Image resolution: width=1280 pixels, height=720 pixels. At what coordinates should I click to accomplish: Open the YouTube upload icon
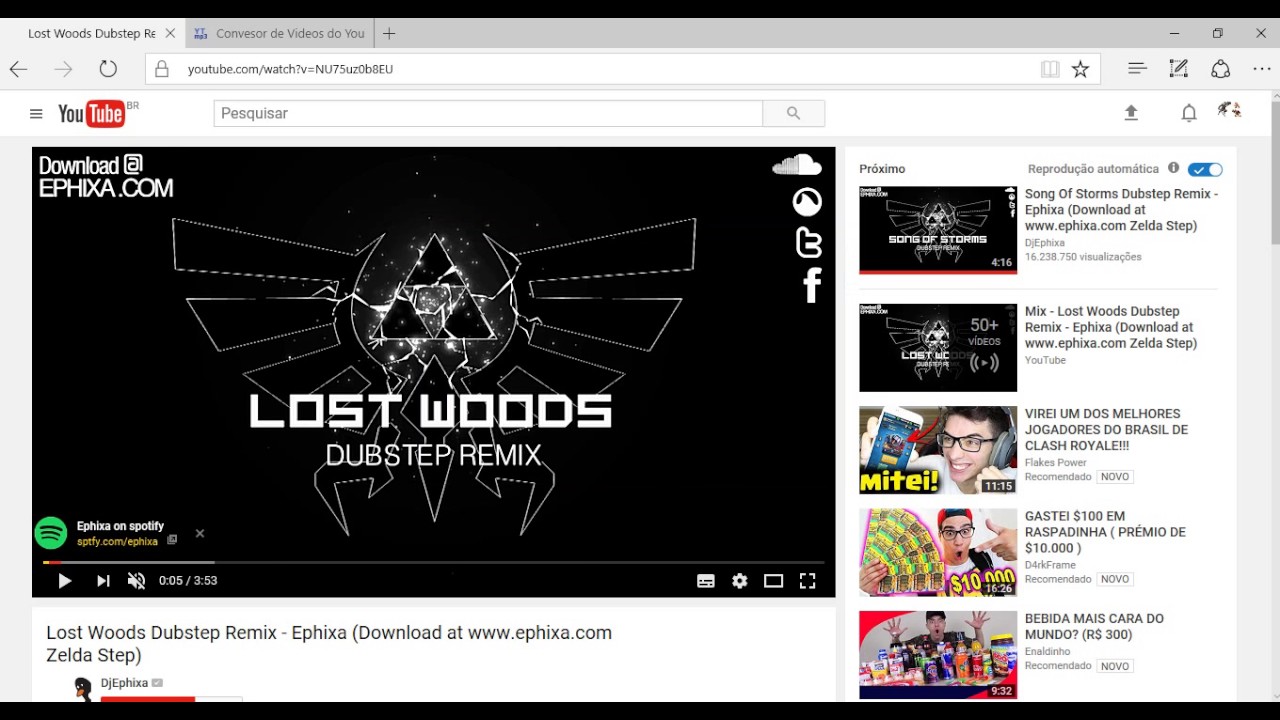[1131, 113]
